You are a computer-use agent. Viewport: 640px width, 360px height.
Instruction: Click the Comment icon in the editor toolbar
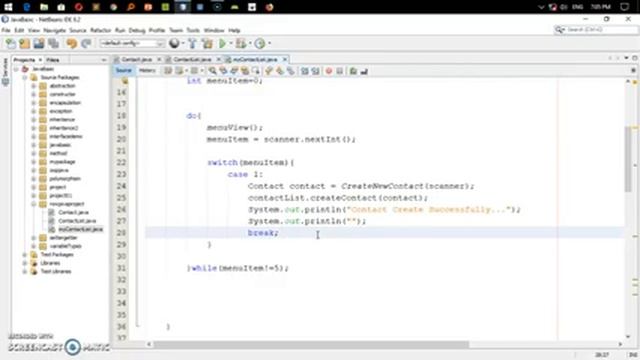(x=353, y=71)
